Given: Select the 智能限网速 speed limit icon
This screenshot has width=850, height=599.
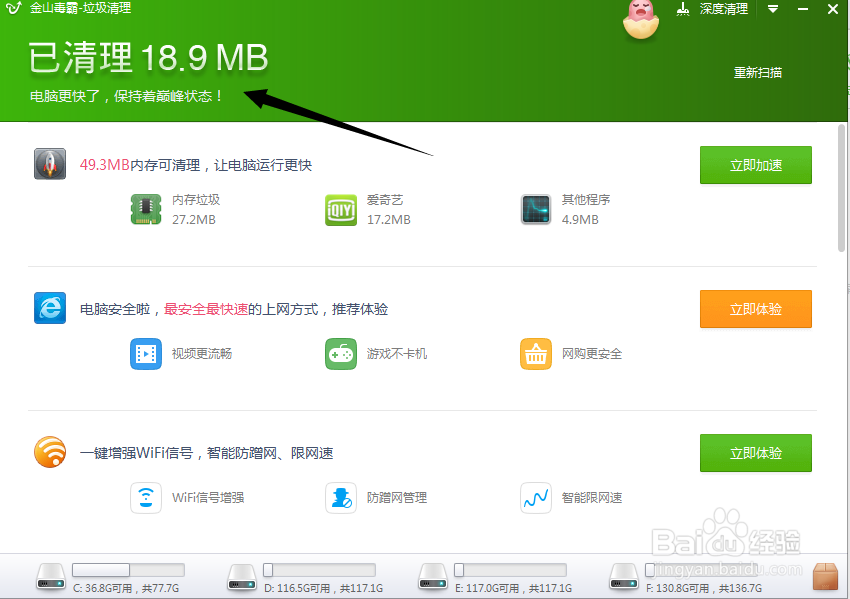Looking at the screenshot, I should pyautogui.click(x=536, y=498).
